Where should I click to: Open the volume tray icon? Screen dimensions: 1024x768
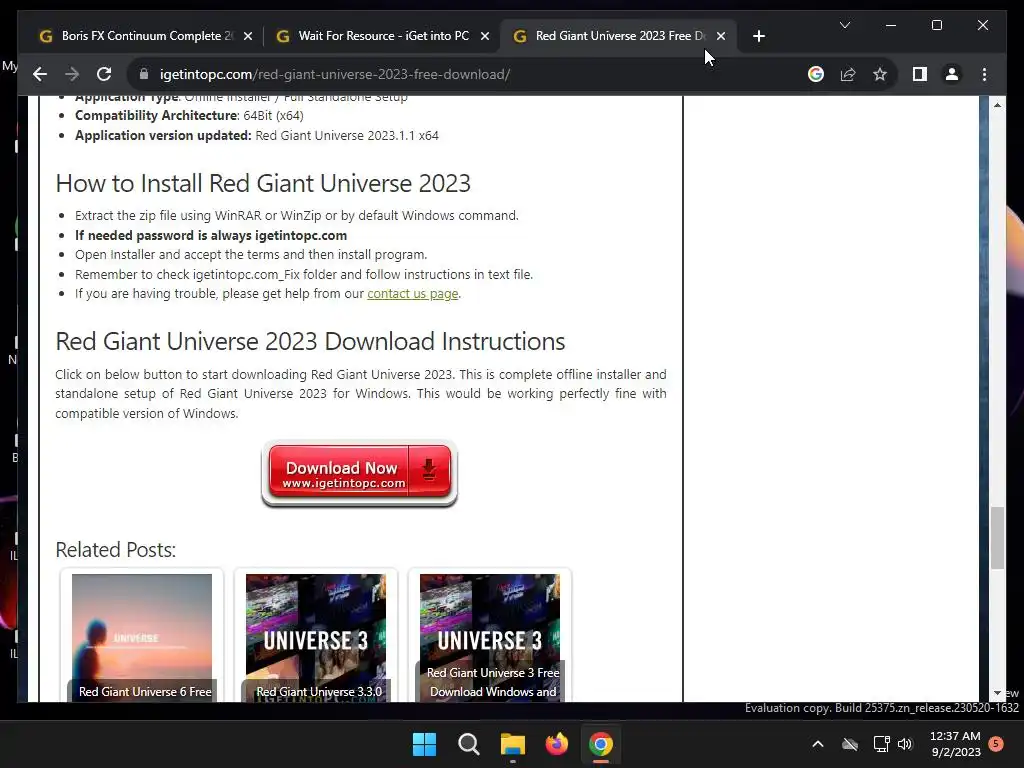tap(905, 744)
